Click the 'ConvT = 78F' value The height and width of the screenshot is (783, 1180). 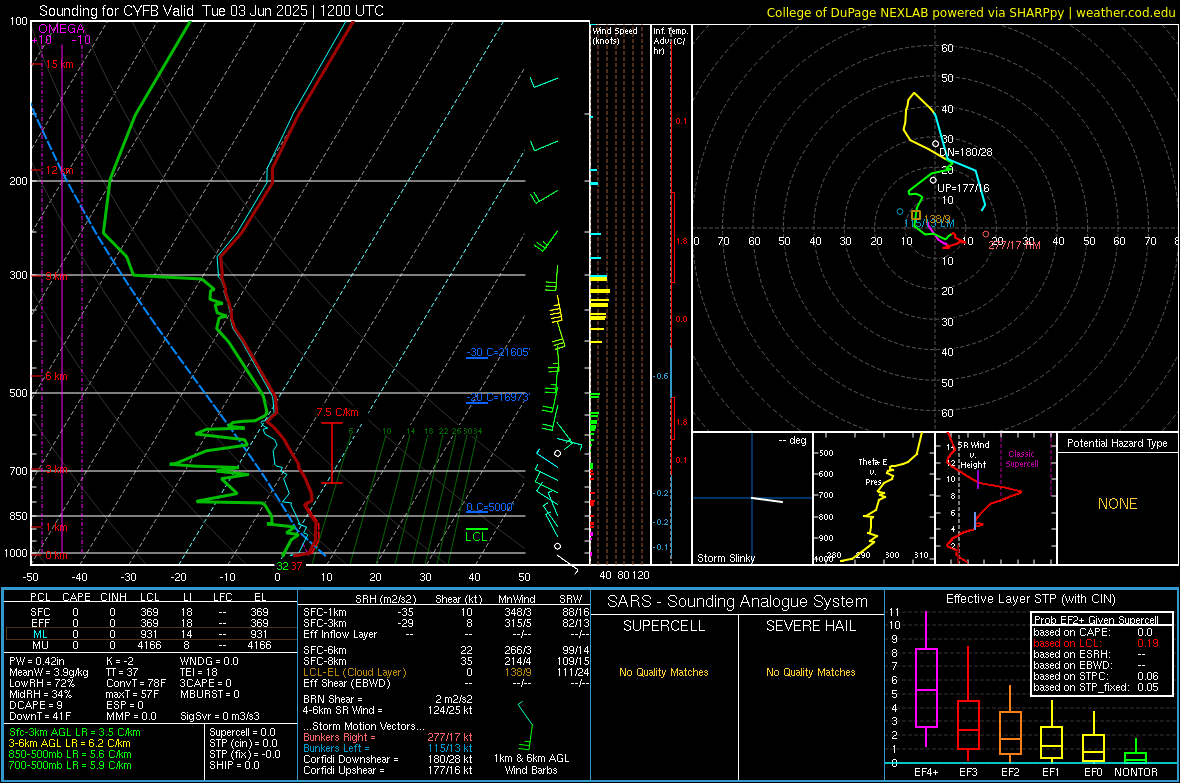coord(136,683)
